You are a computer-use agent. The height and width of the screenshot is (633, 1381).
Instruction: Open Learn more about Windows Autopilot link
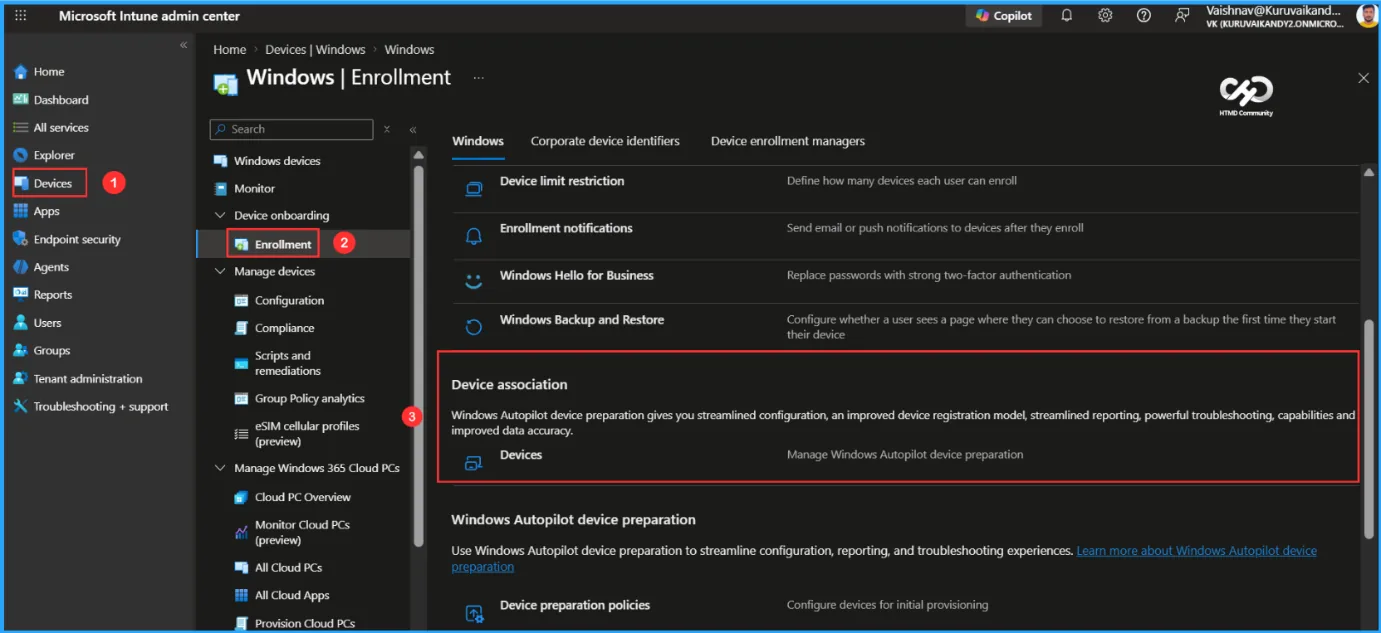coord(884,559)
